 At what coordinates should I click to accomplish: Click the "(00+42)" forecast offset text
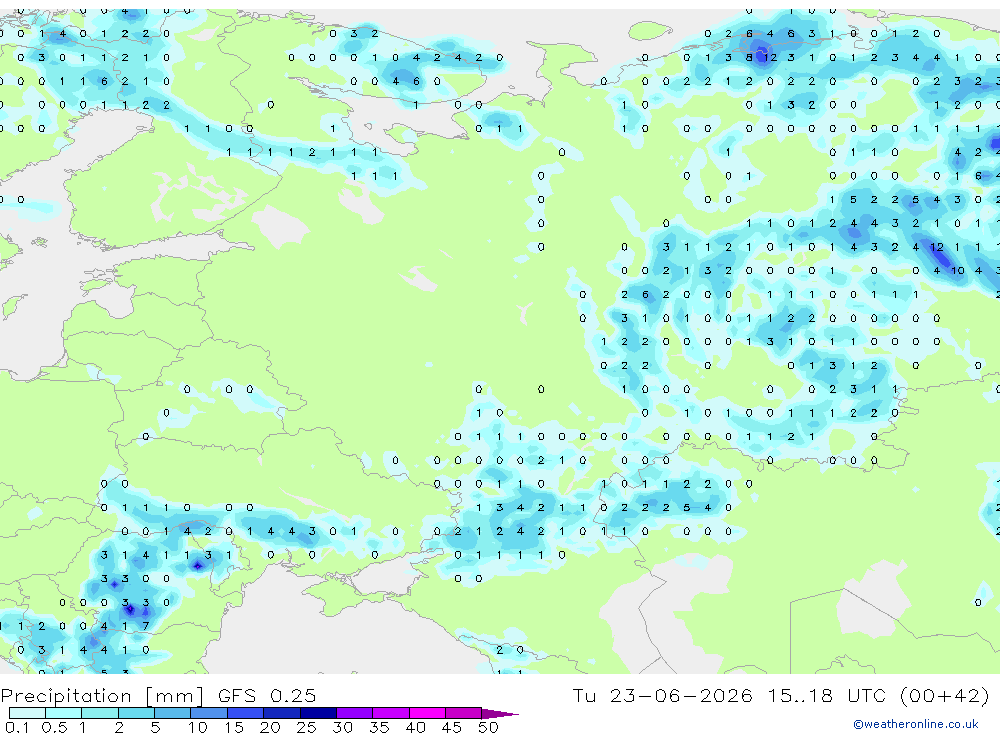point(945,695)
